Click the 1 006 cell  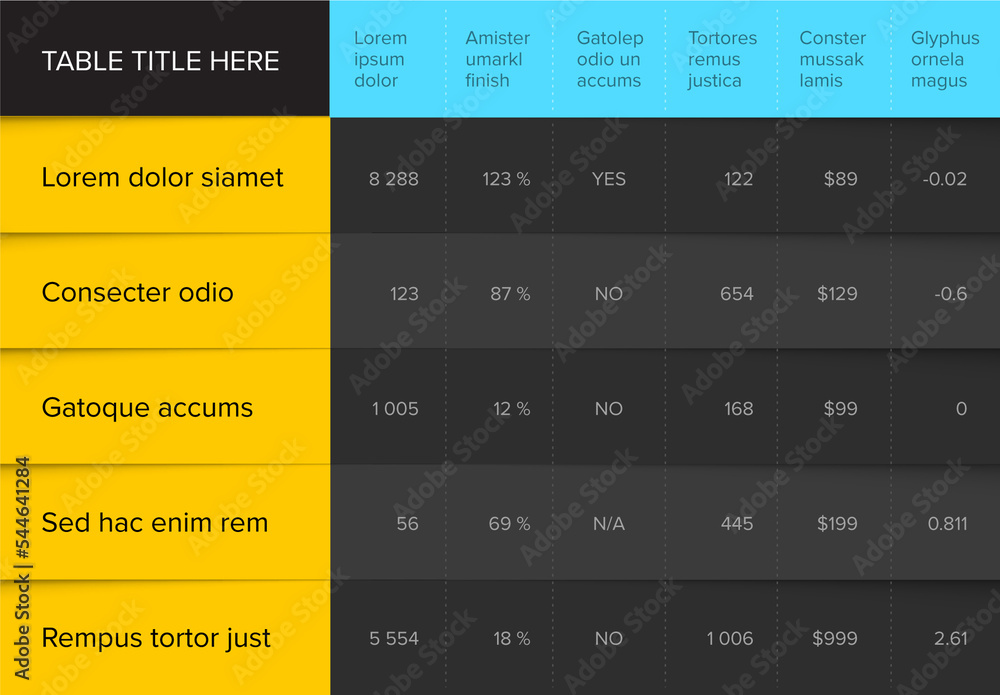(730, 638)
